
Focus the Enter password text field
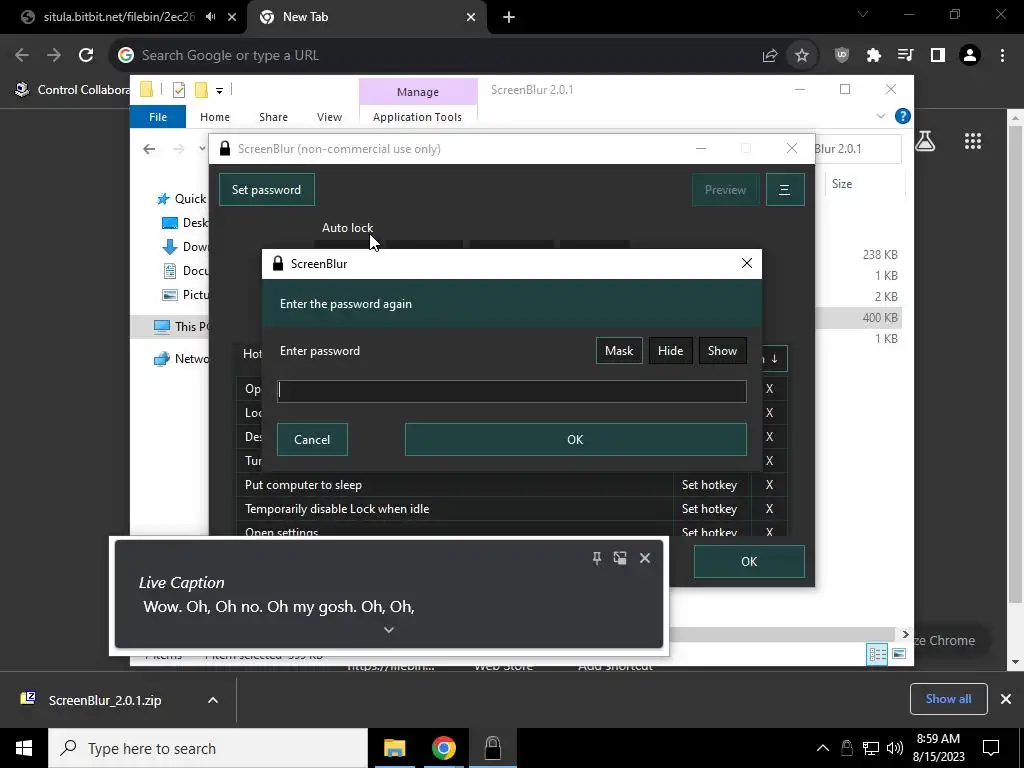point(511,391)
